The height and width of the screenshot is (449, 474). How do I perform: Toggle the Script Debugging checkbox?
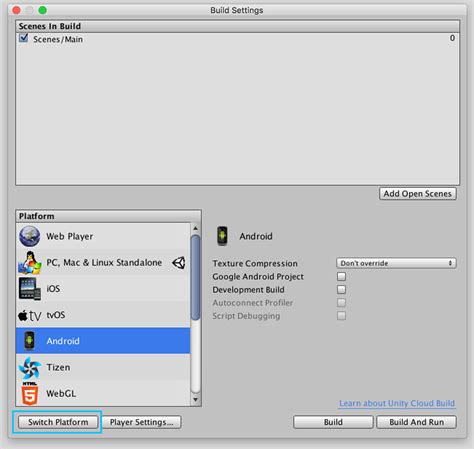click(341, 316)
